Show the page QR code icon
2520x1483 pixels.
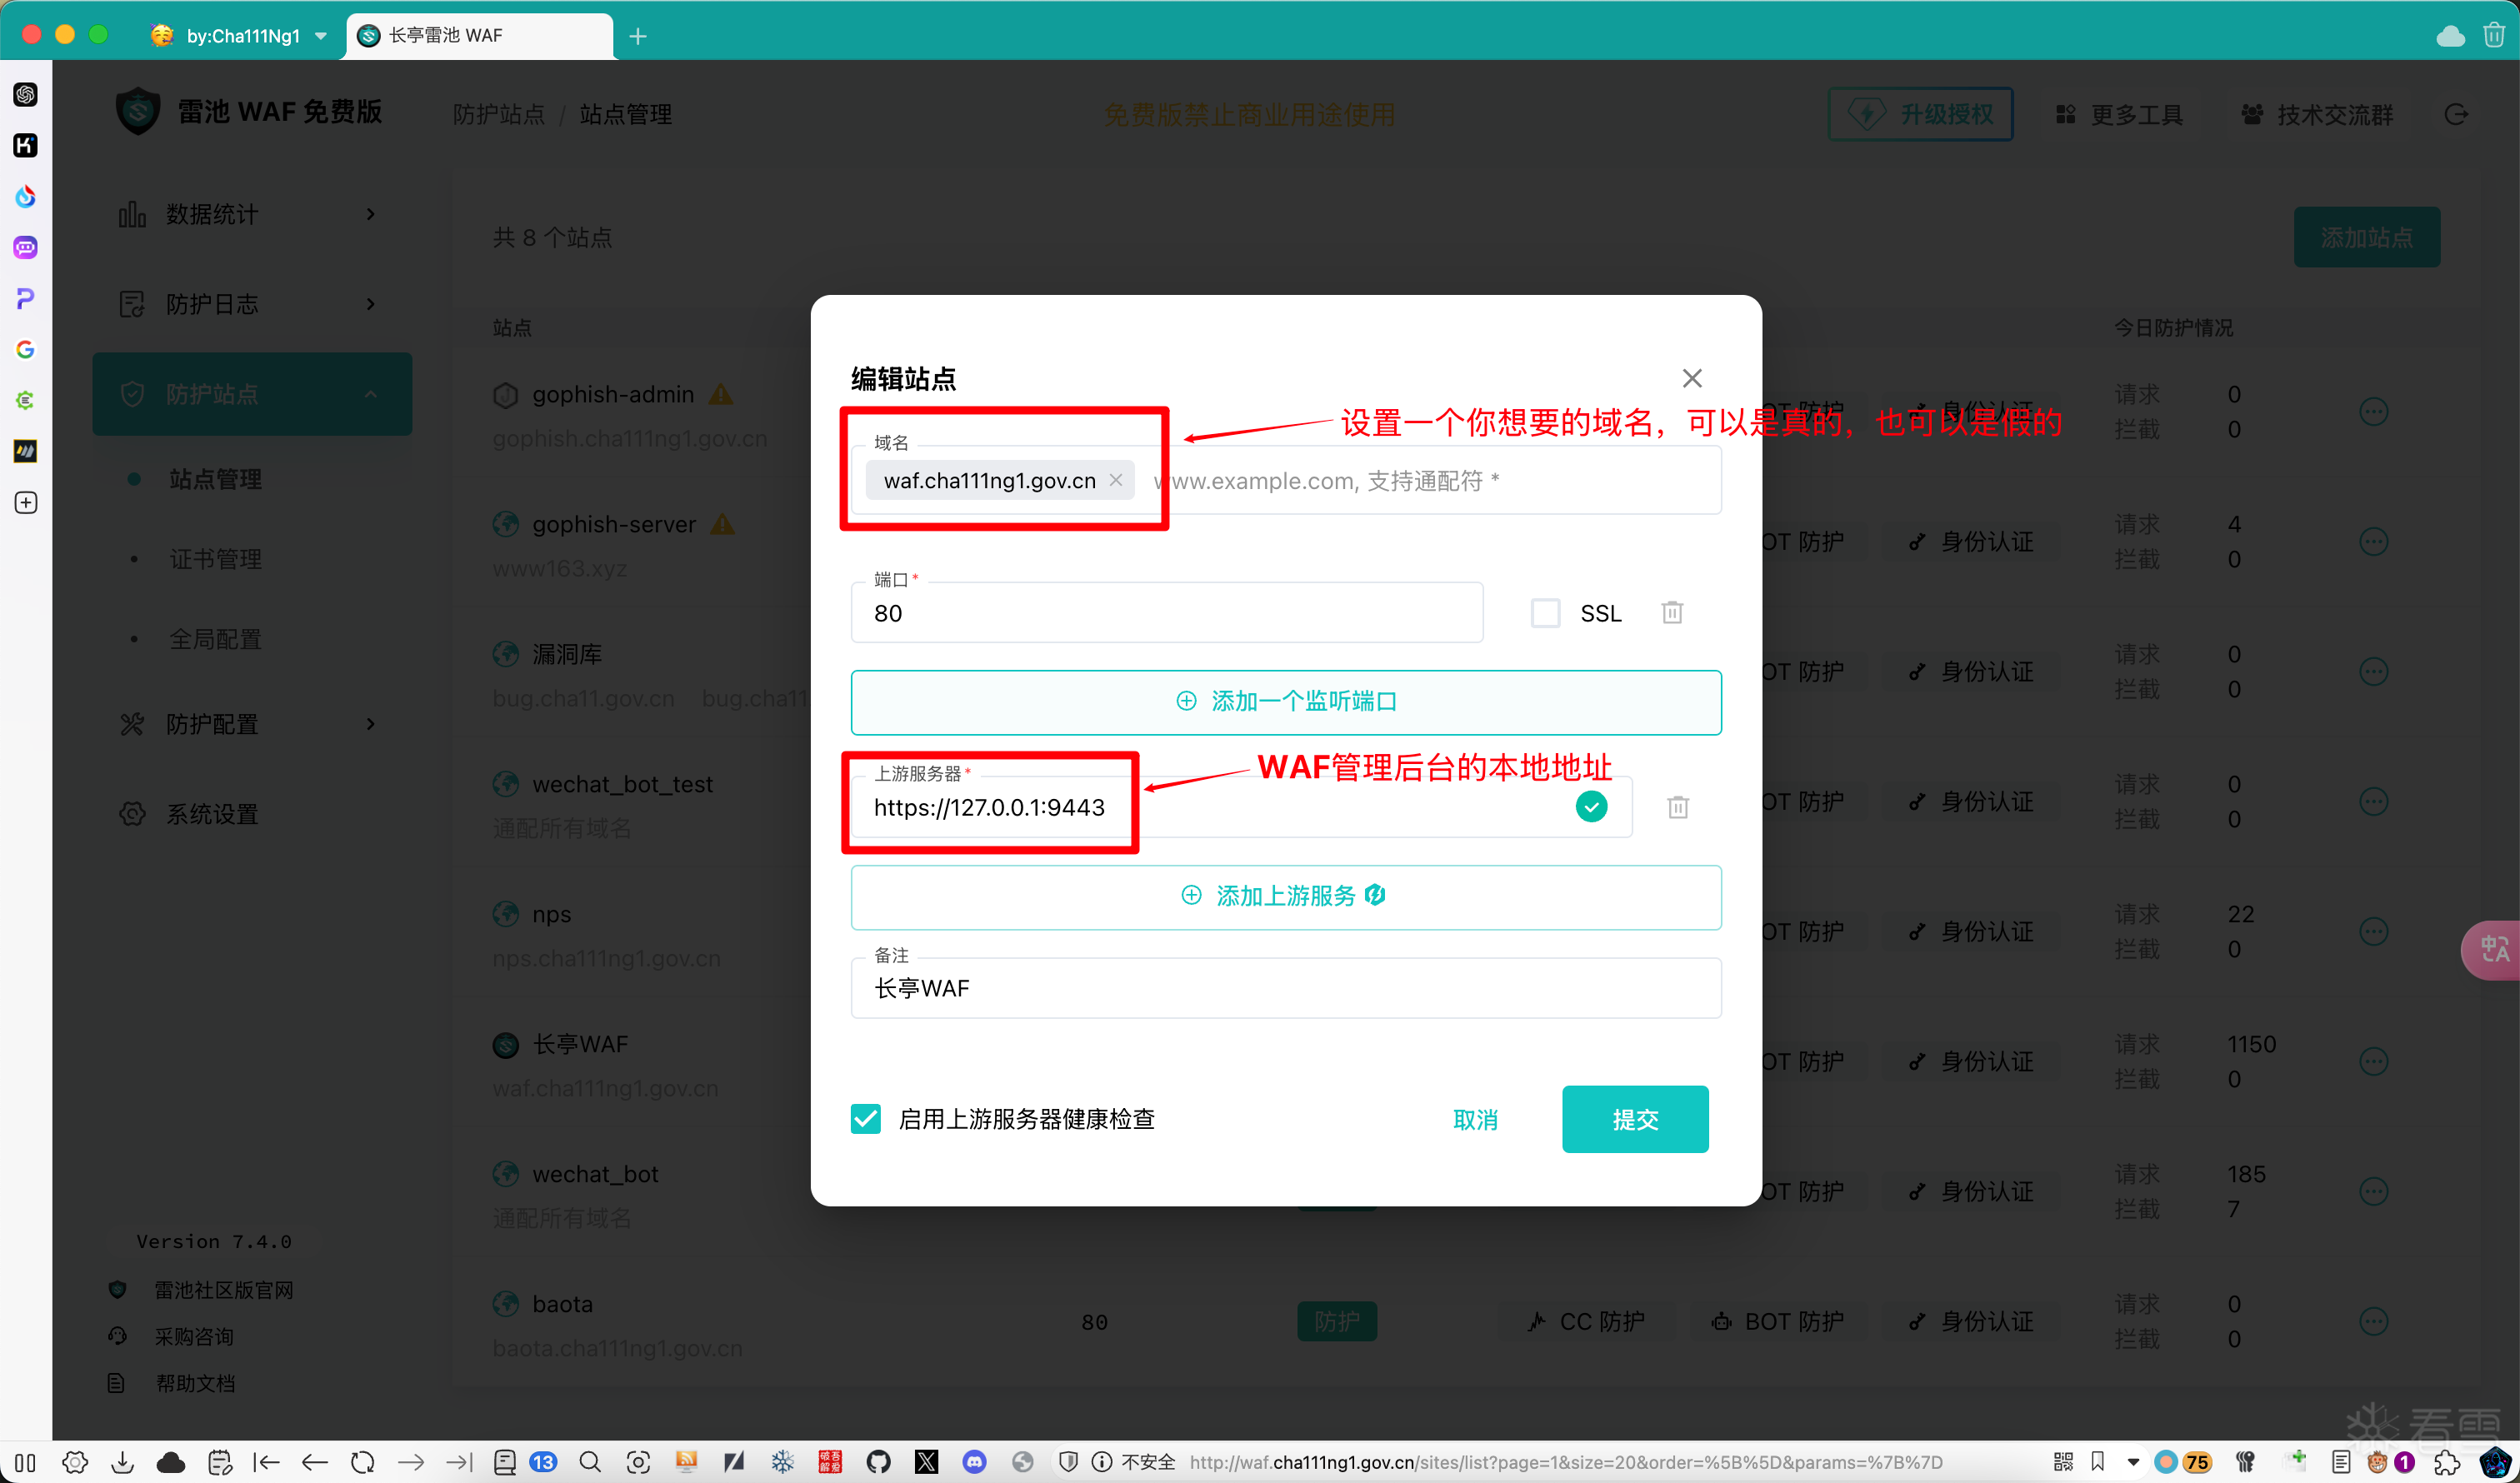(2063, 1463)
